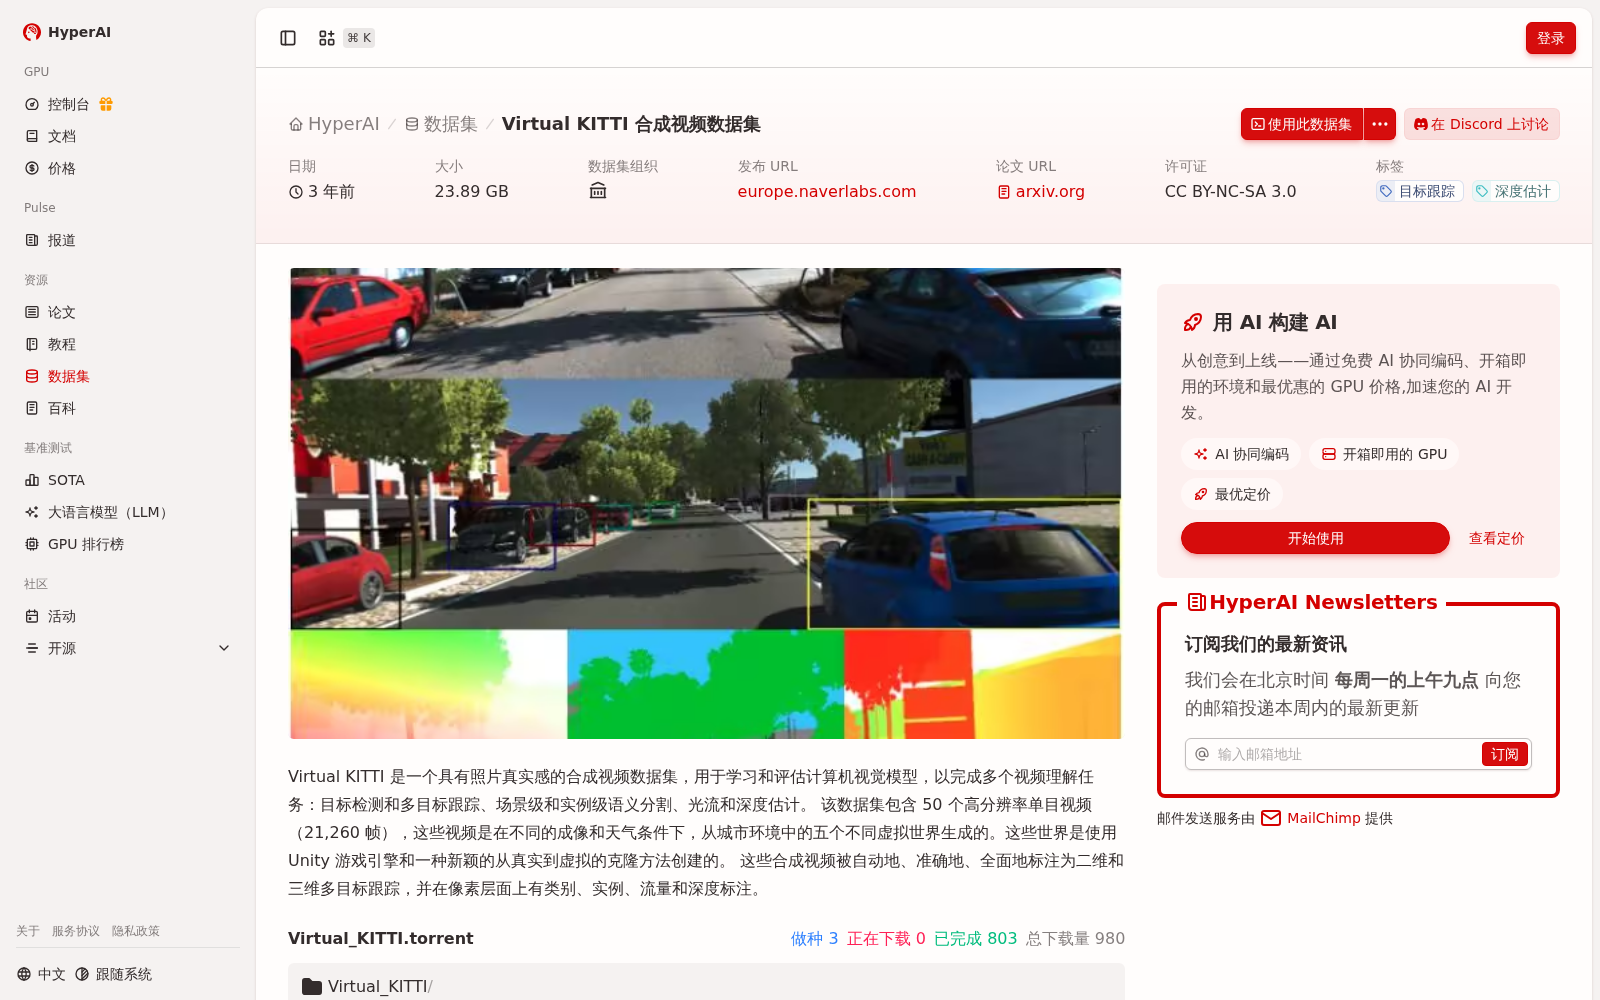The width and height of the screenshot is (1600, 1000).
Task: Open 教程 in the sidebar
Action: (x=127, y=344)
